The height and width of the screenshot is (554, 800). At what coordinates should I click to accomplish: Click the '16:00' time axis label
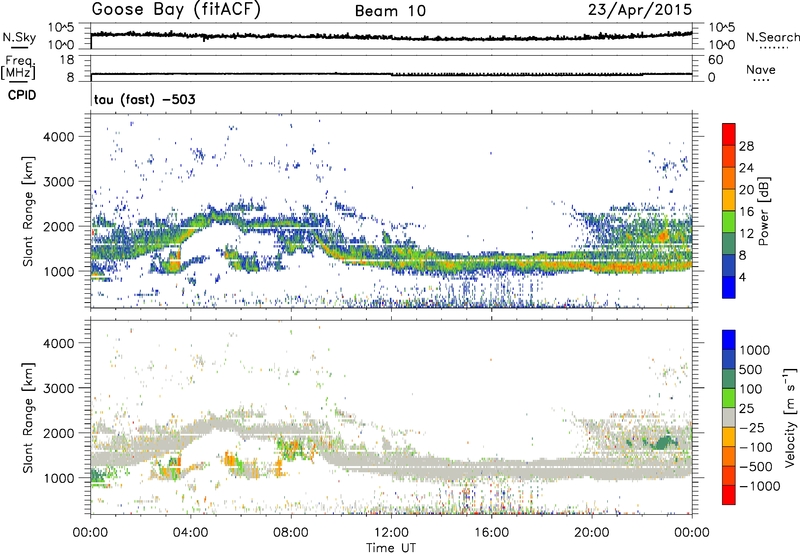pyautogui.click(x=491, y=533)
